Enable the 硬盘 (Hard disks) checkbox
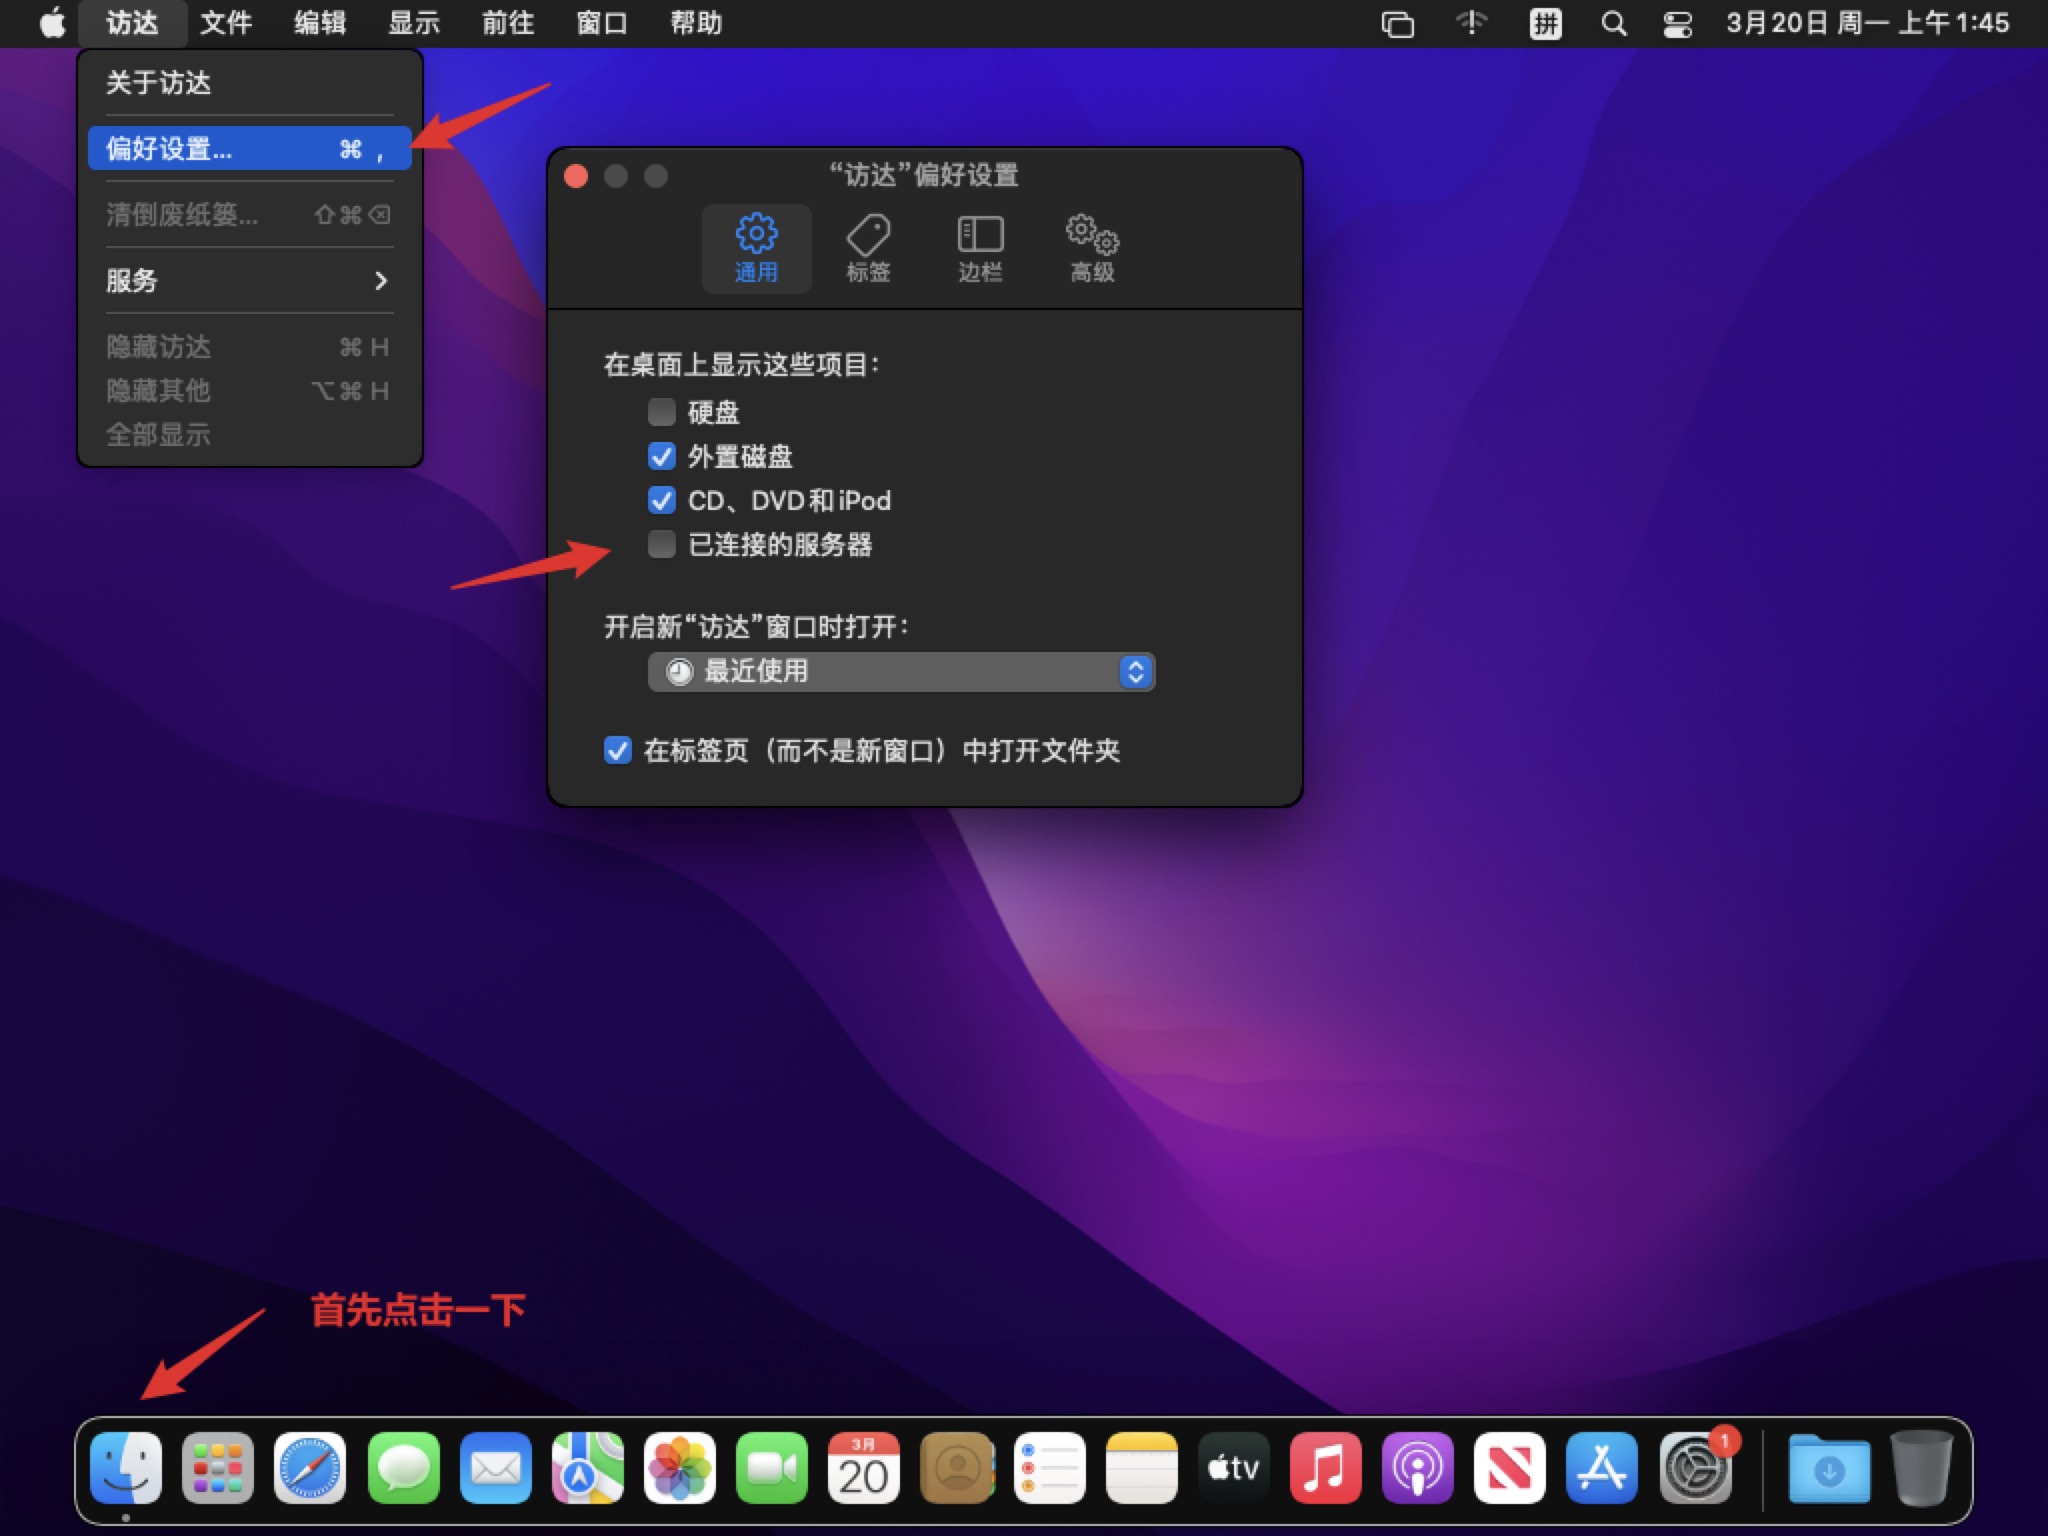The width and height of the screenshot is (2048, 1536). tap(661, 412)
